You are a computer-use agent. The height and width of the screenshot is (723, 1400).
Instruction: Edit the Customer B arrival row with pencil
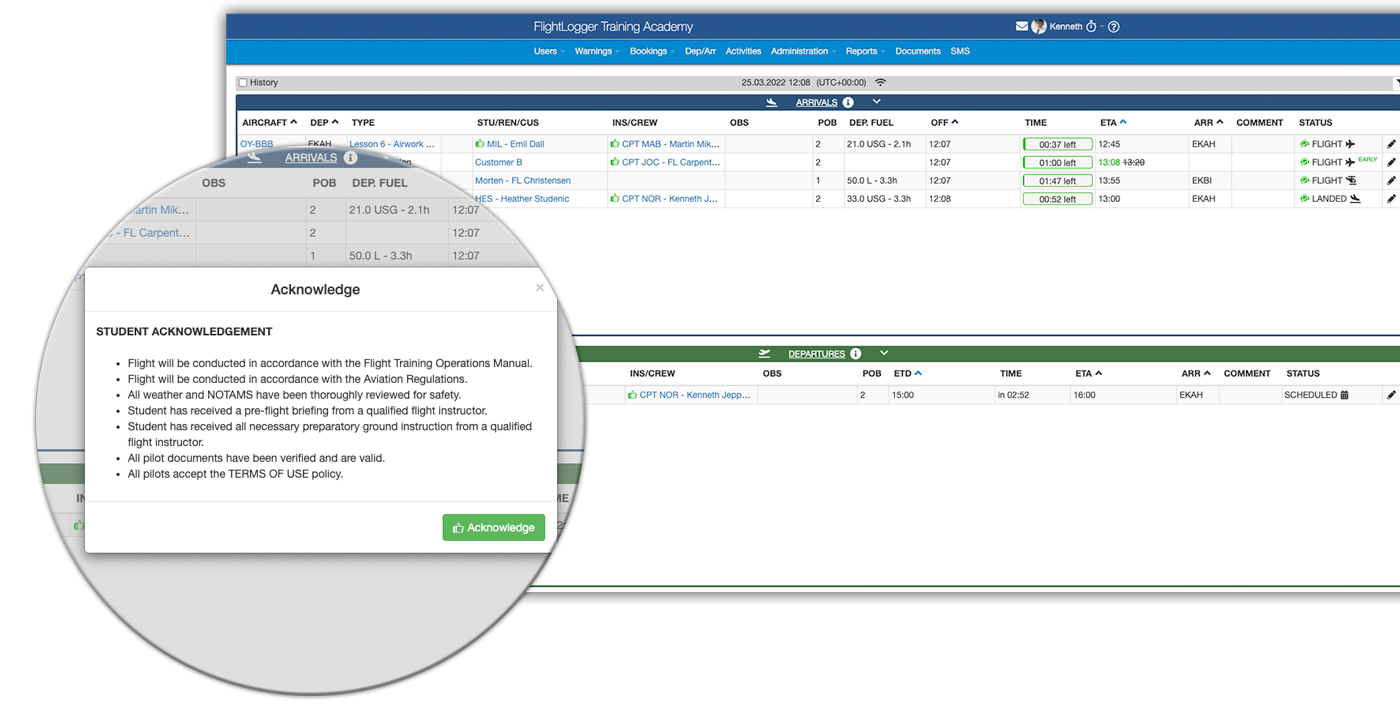click(1391, 162)
